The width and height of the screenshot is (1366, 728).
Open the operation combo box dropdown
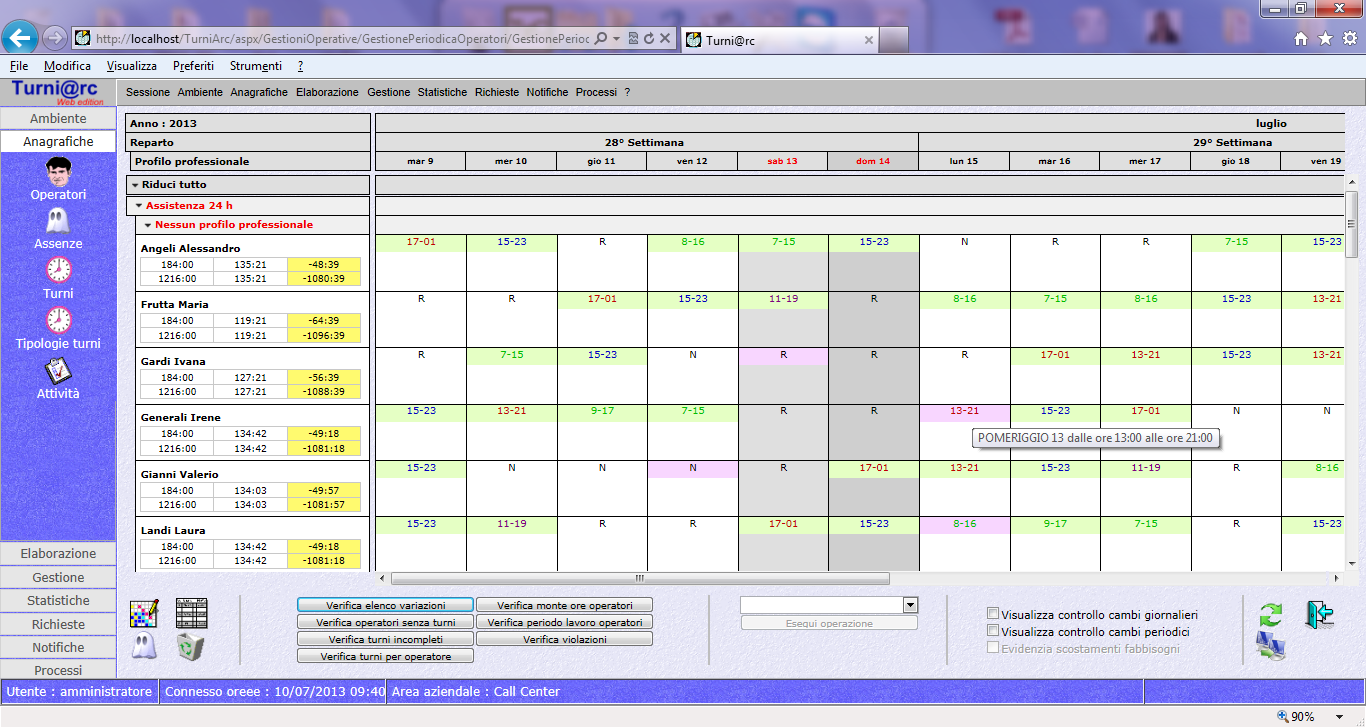coord(910,605)
